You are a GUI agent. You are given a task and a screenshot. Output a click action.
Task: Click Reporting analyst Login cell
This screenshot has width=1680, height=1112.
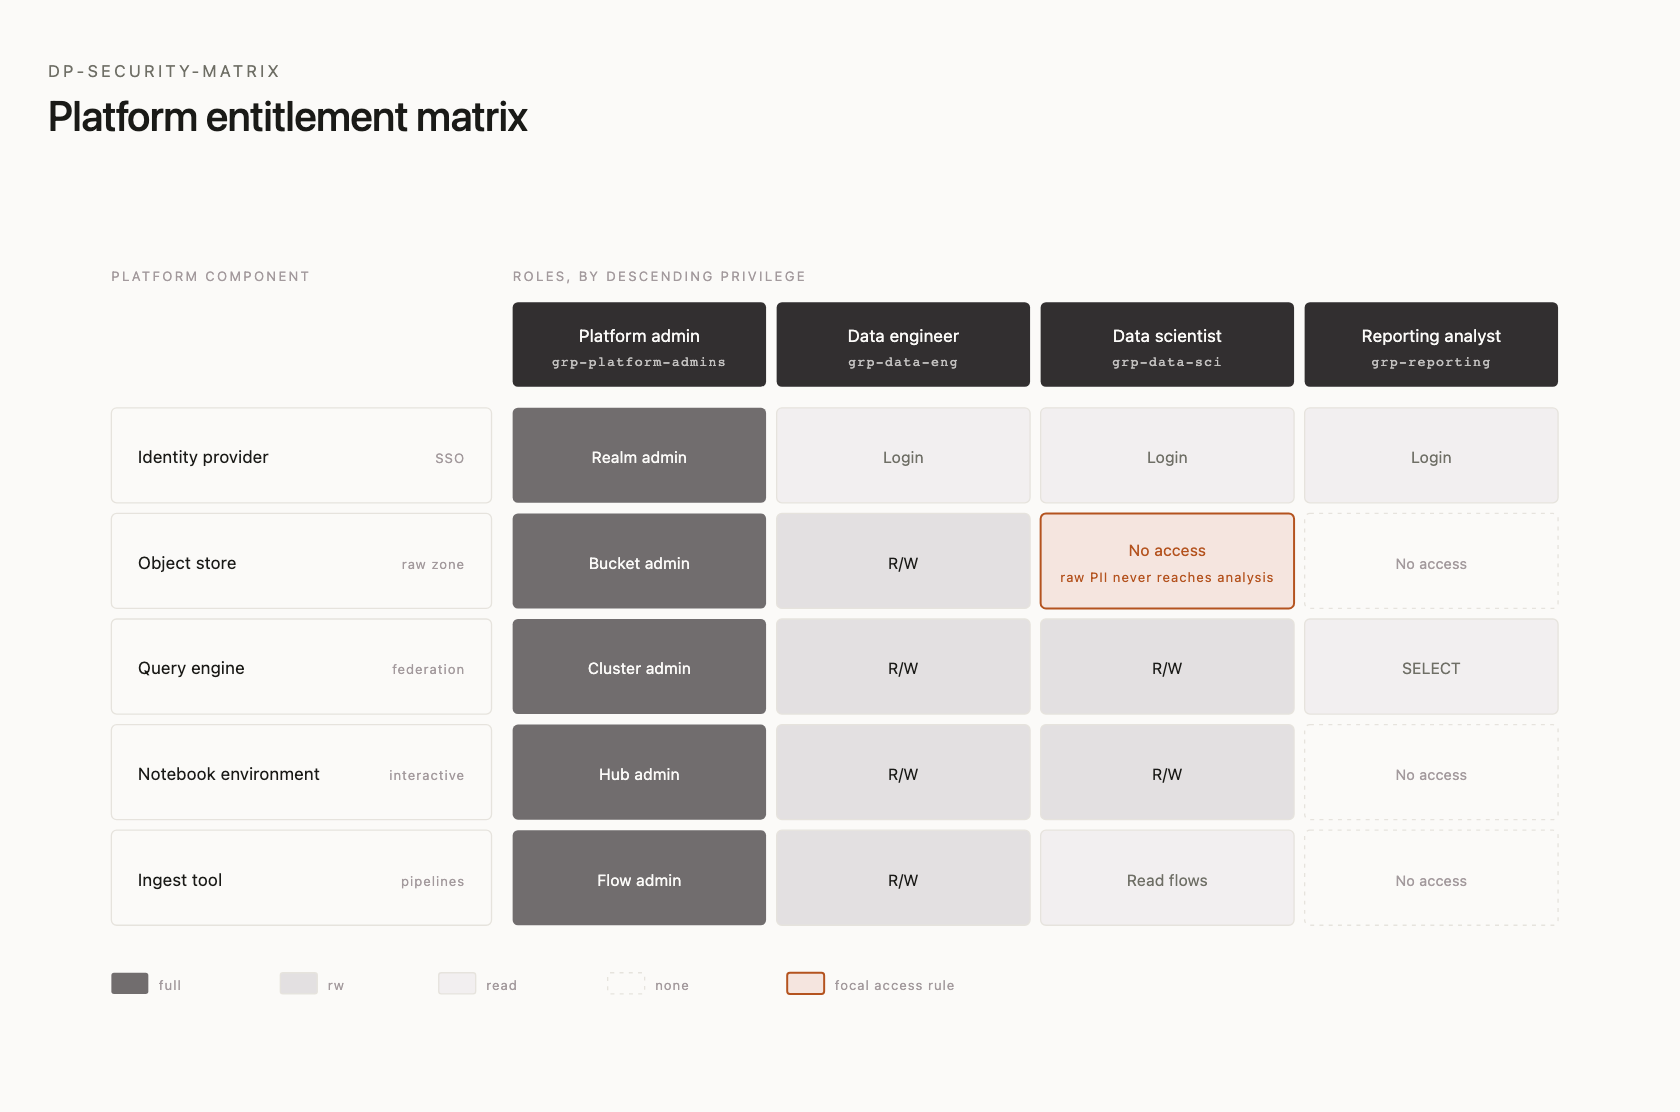pyautogui.click(x=1431, y=455)
